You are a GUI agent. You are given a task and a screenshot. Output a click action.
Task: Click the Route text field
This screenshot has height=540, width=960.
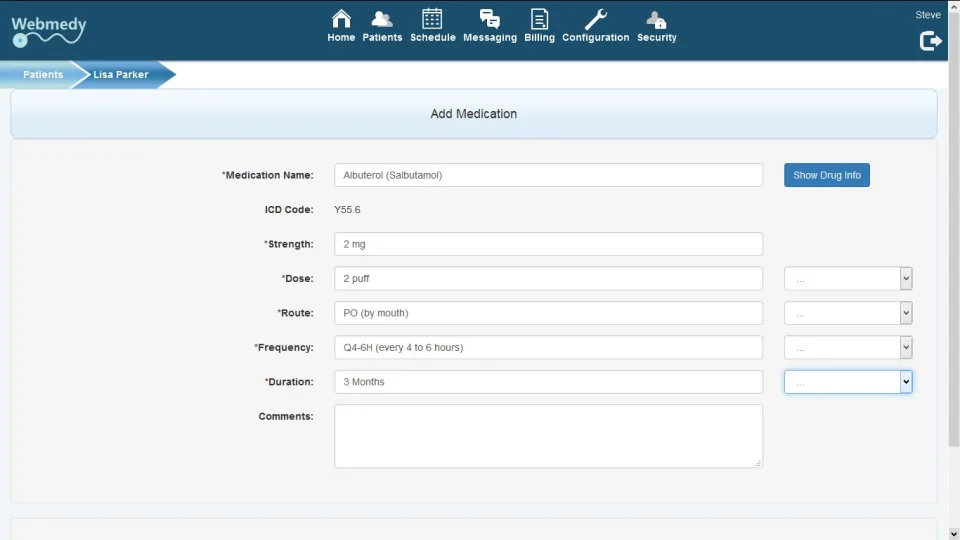coord(549,313)
